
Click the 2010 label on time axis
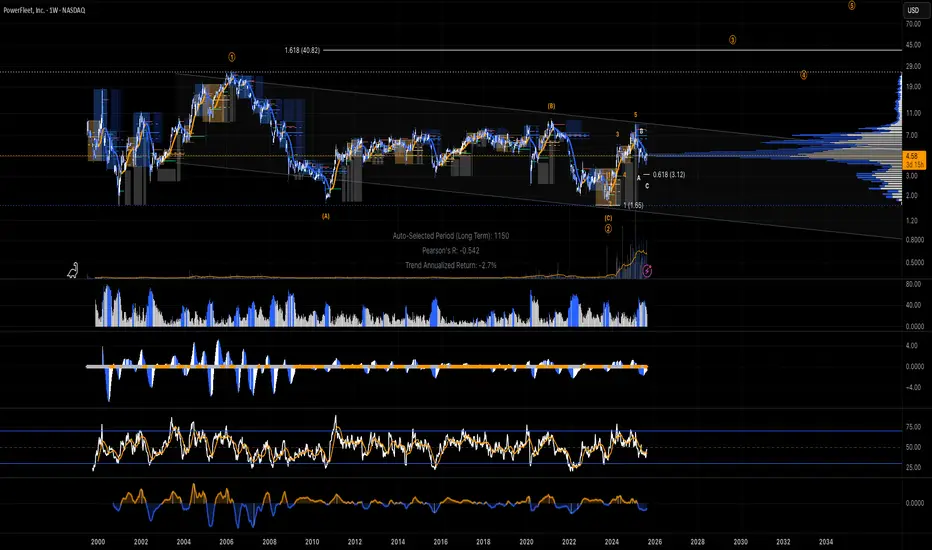(x=312, y=542)
